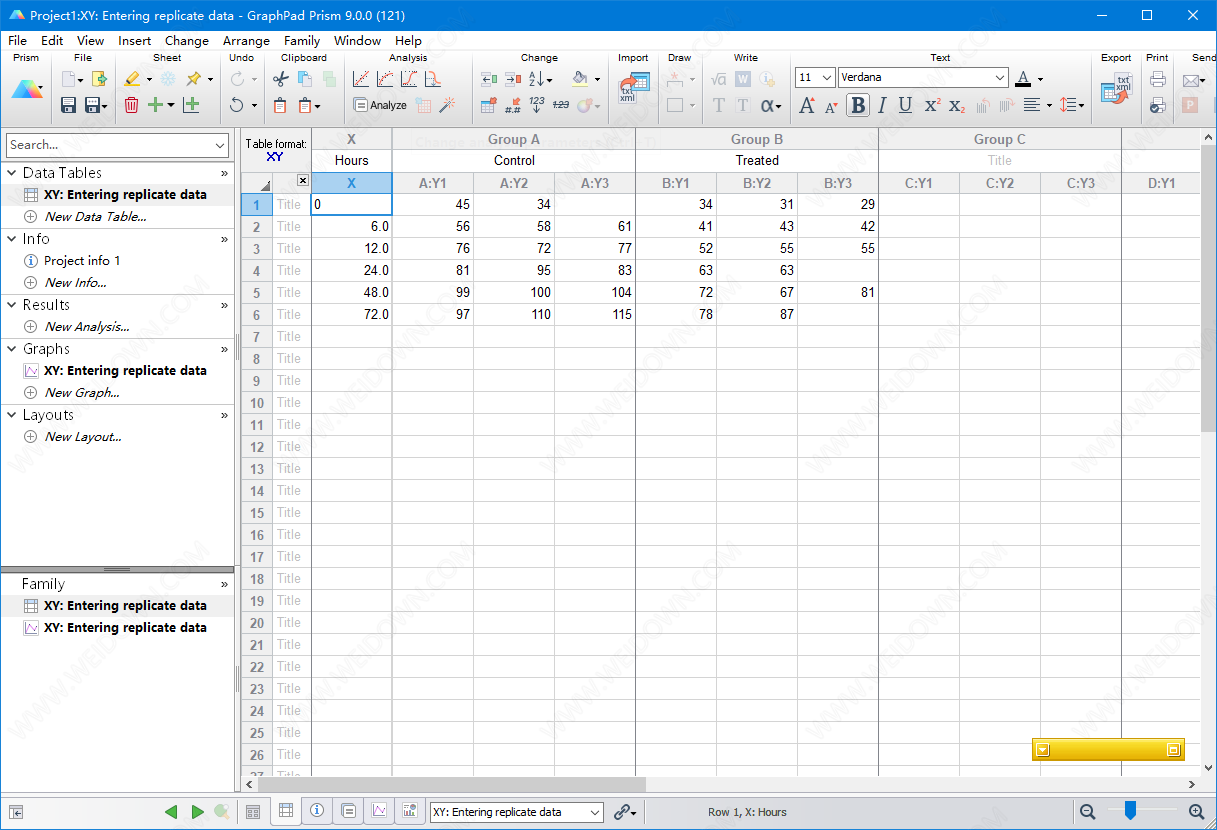Click the Print printer icon
Viewport: 1217px width, 830px height.
pyautogui.click(x=1158, y=79)
